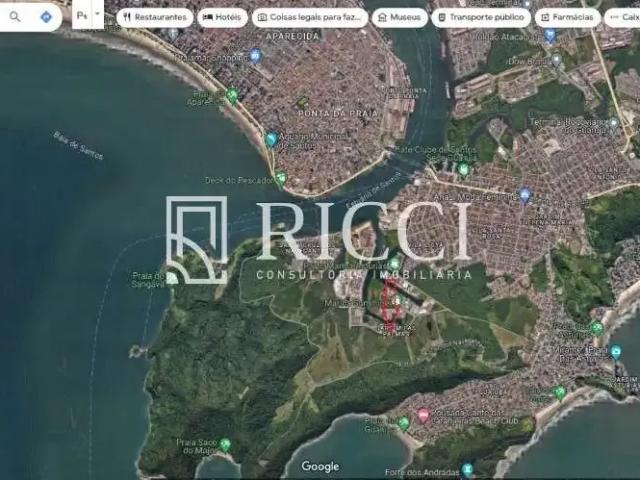This screenshot has width=640, height=480.
Task: Open the Praiamar Shopping pin
Action: click(x=256, y=56)
